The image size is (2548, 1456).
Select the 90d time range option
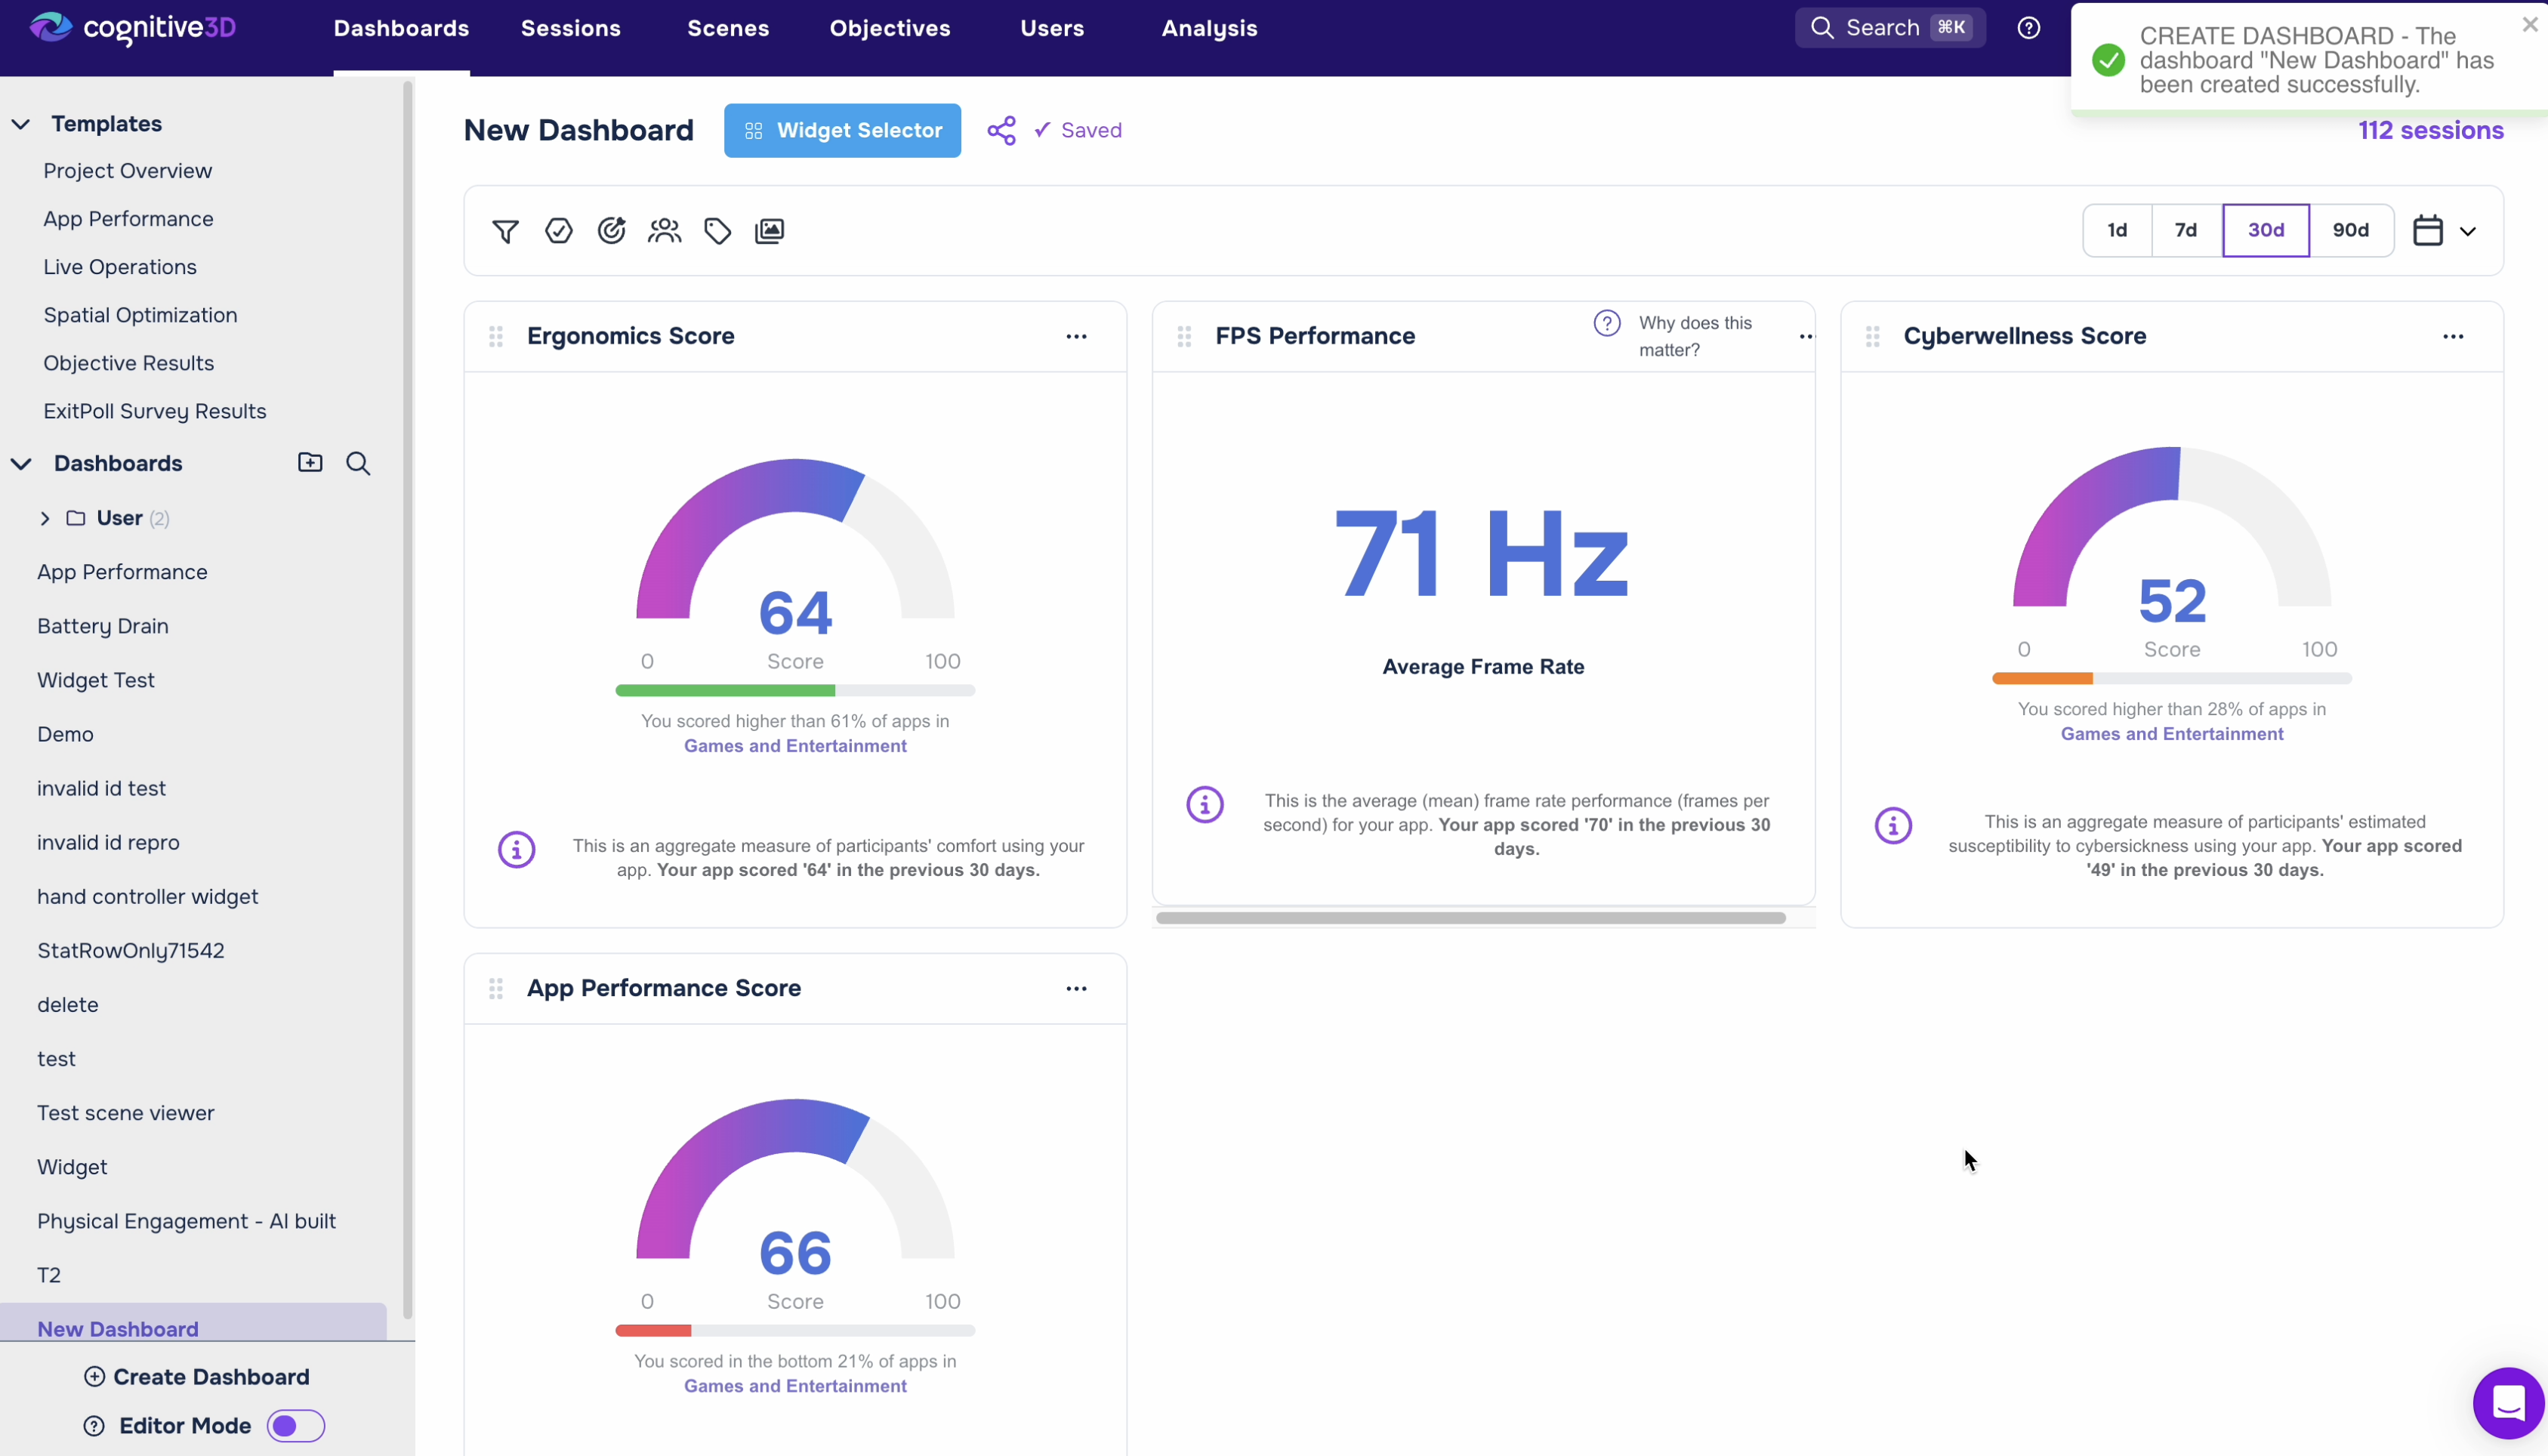pyautogui.click(x=2351, y=231)
